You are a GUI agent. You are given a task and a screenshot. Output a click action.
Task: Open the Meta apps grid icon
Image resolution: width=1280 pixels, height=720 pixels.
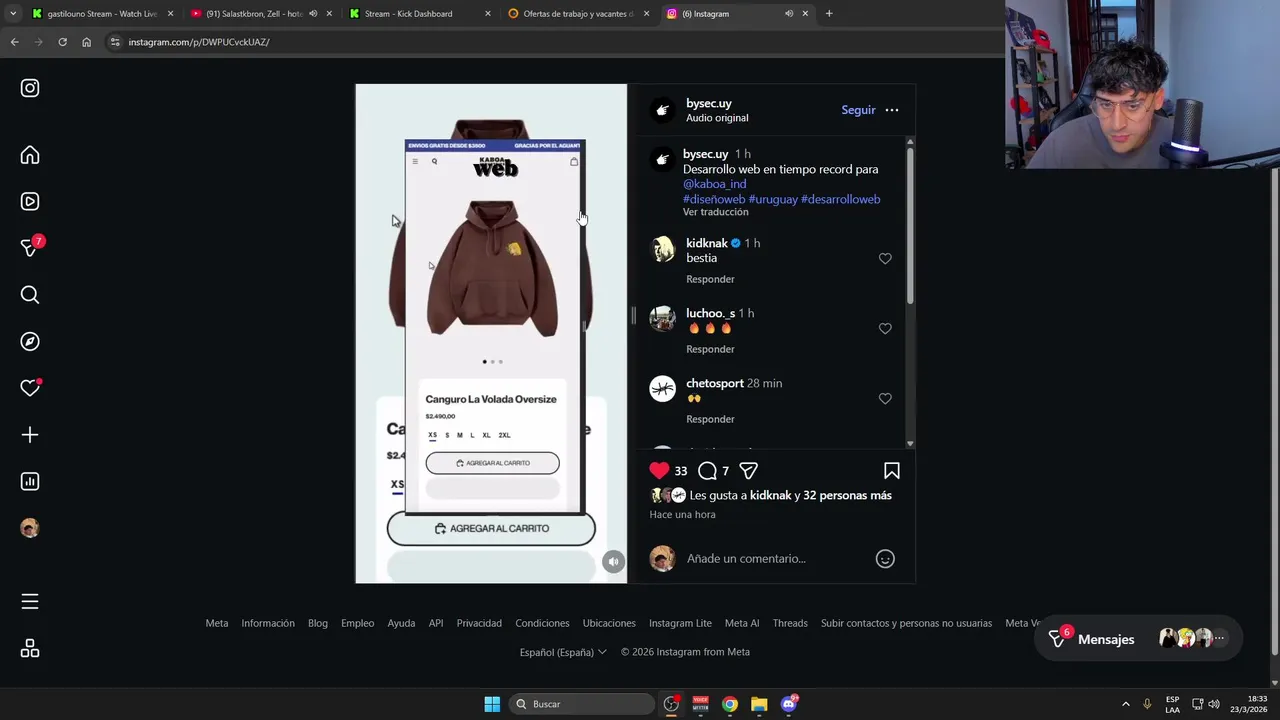point(30,649)
